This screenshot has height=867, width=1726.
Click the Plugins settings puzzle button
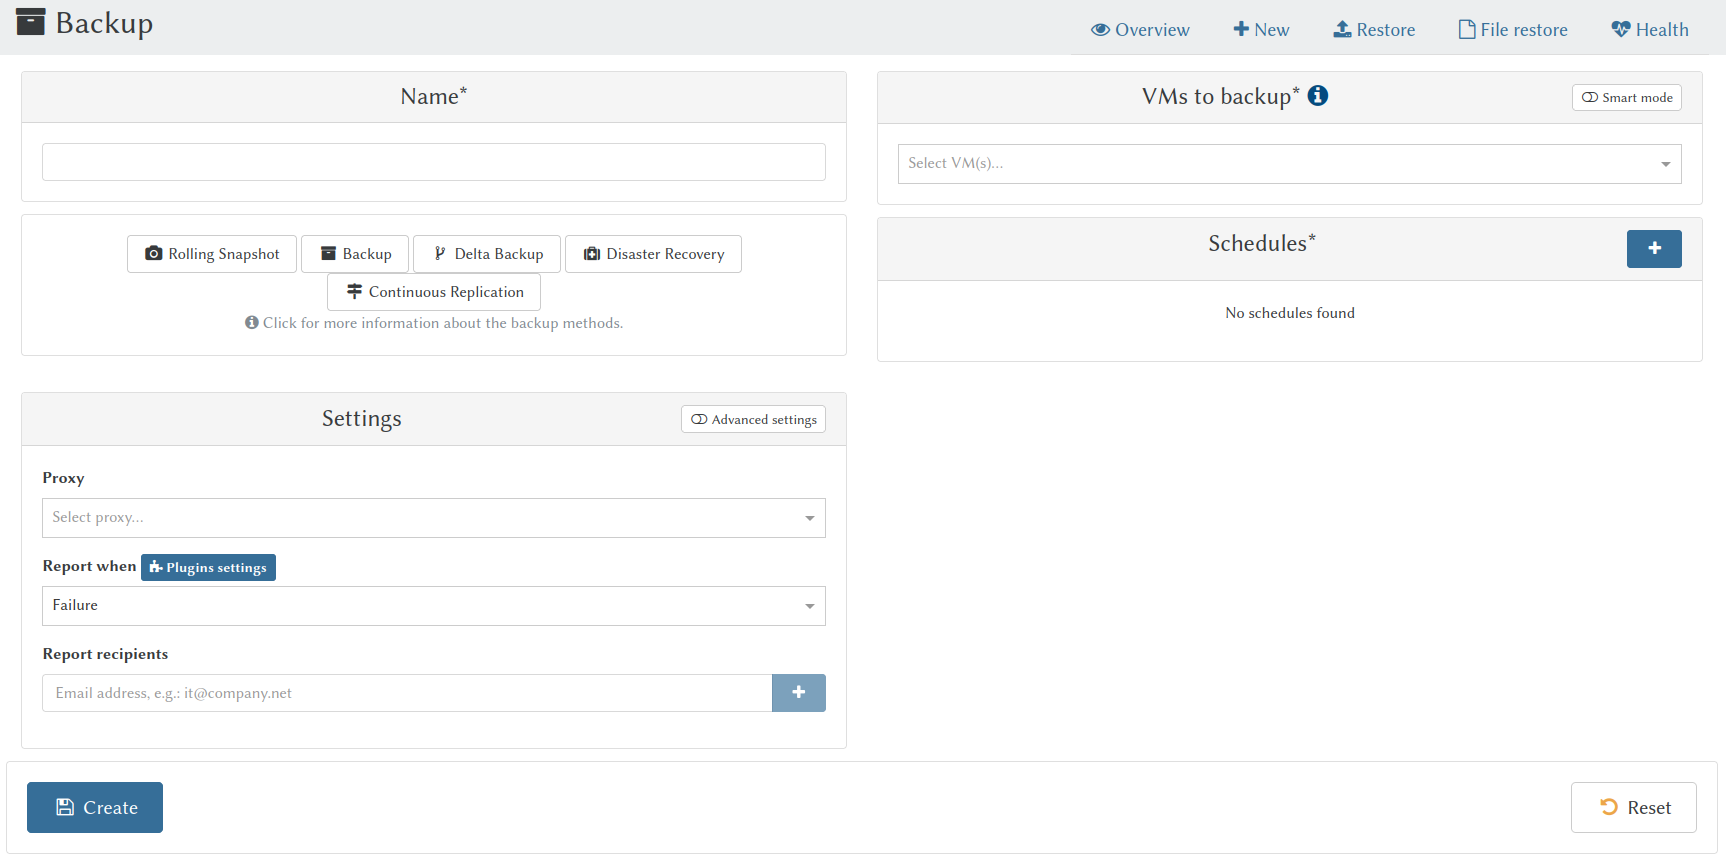click(208, 568)
